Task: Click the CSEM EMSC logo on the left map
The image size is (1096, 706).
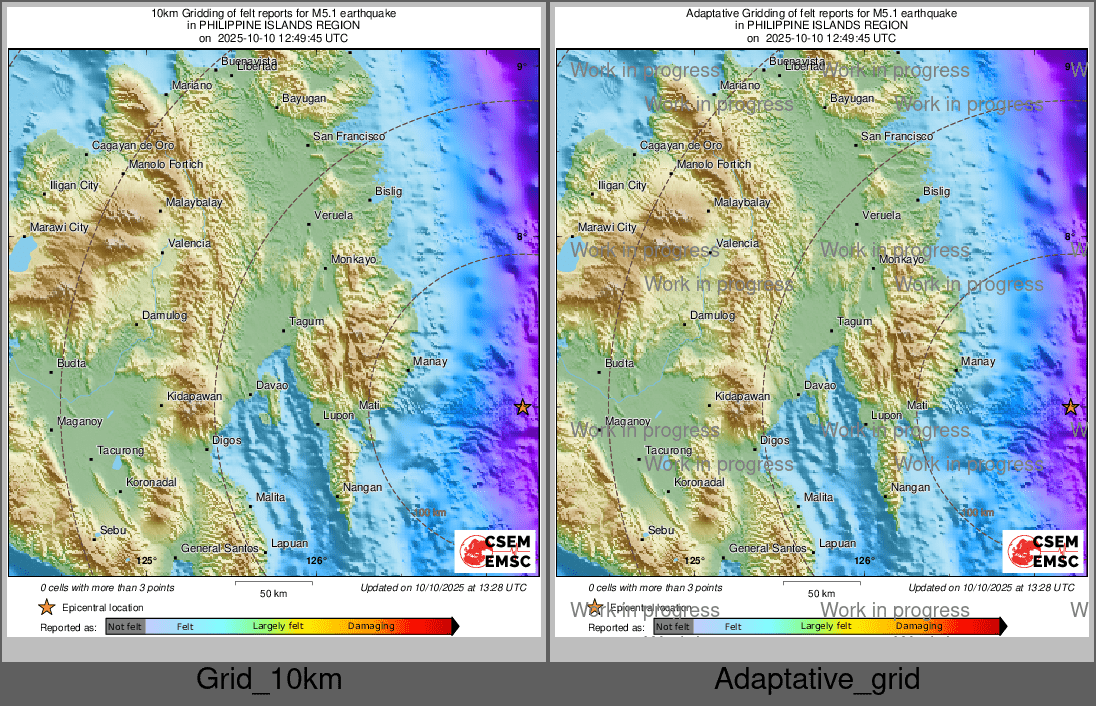Action: click(x=494, y=552)
